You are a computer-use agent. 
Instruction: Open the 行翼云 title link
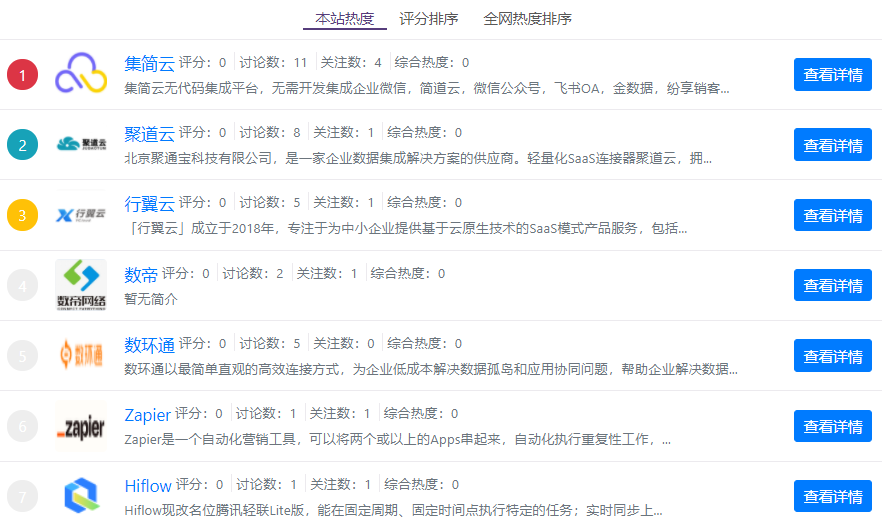coord(150,204)
